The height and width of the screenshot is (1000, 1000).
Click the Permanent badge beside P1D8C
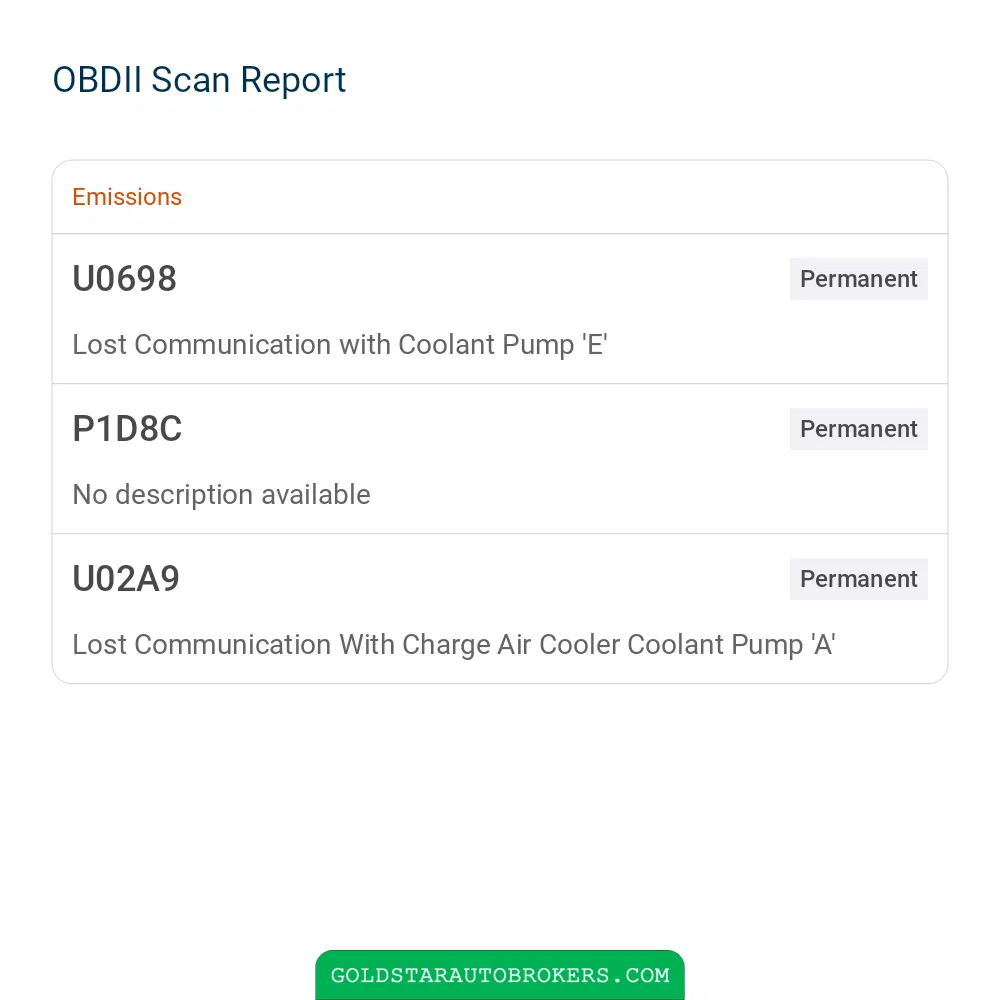pyautogui.click(x=858, y=429)
